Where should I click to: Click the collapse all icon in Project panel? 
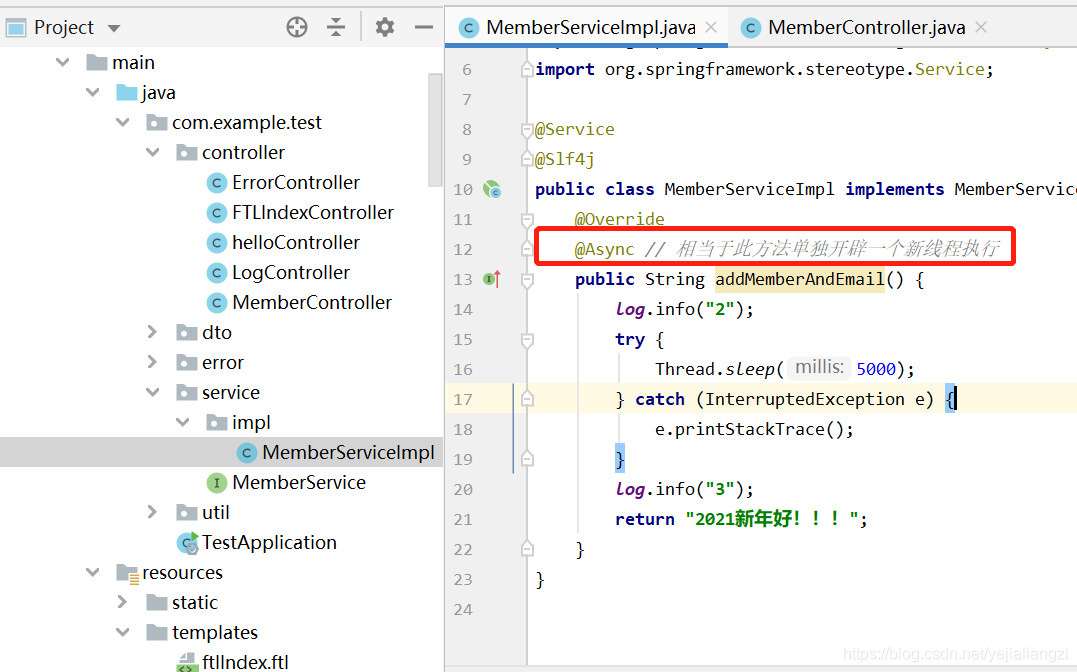pos(336,27)
